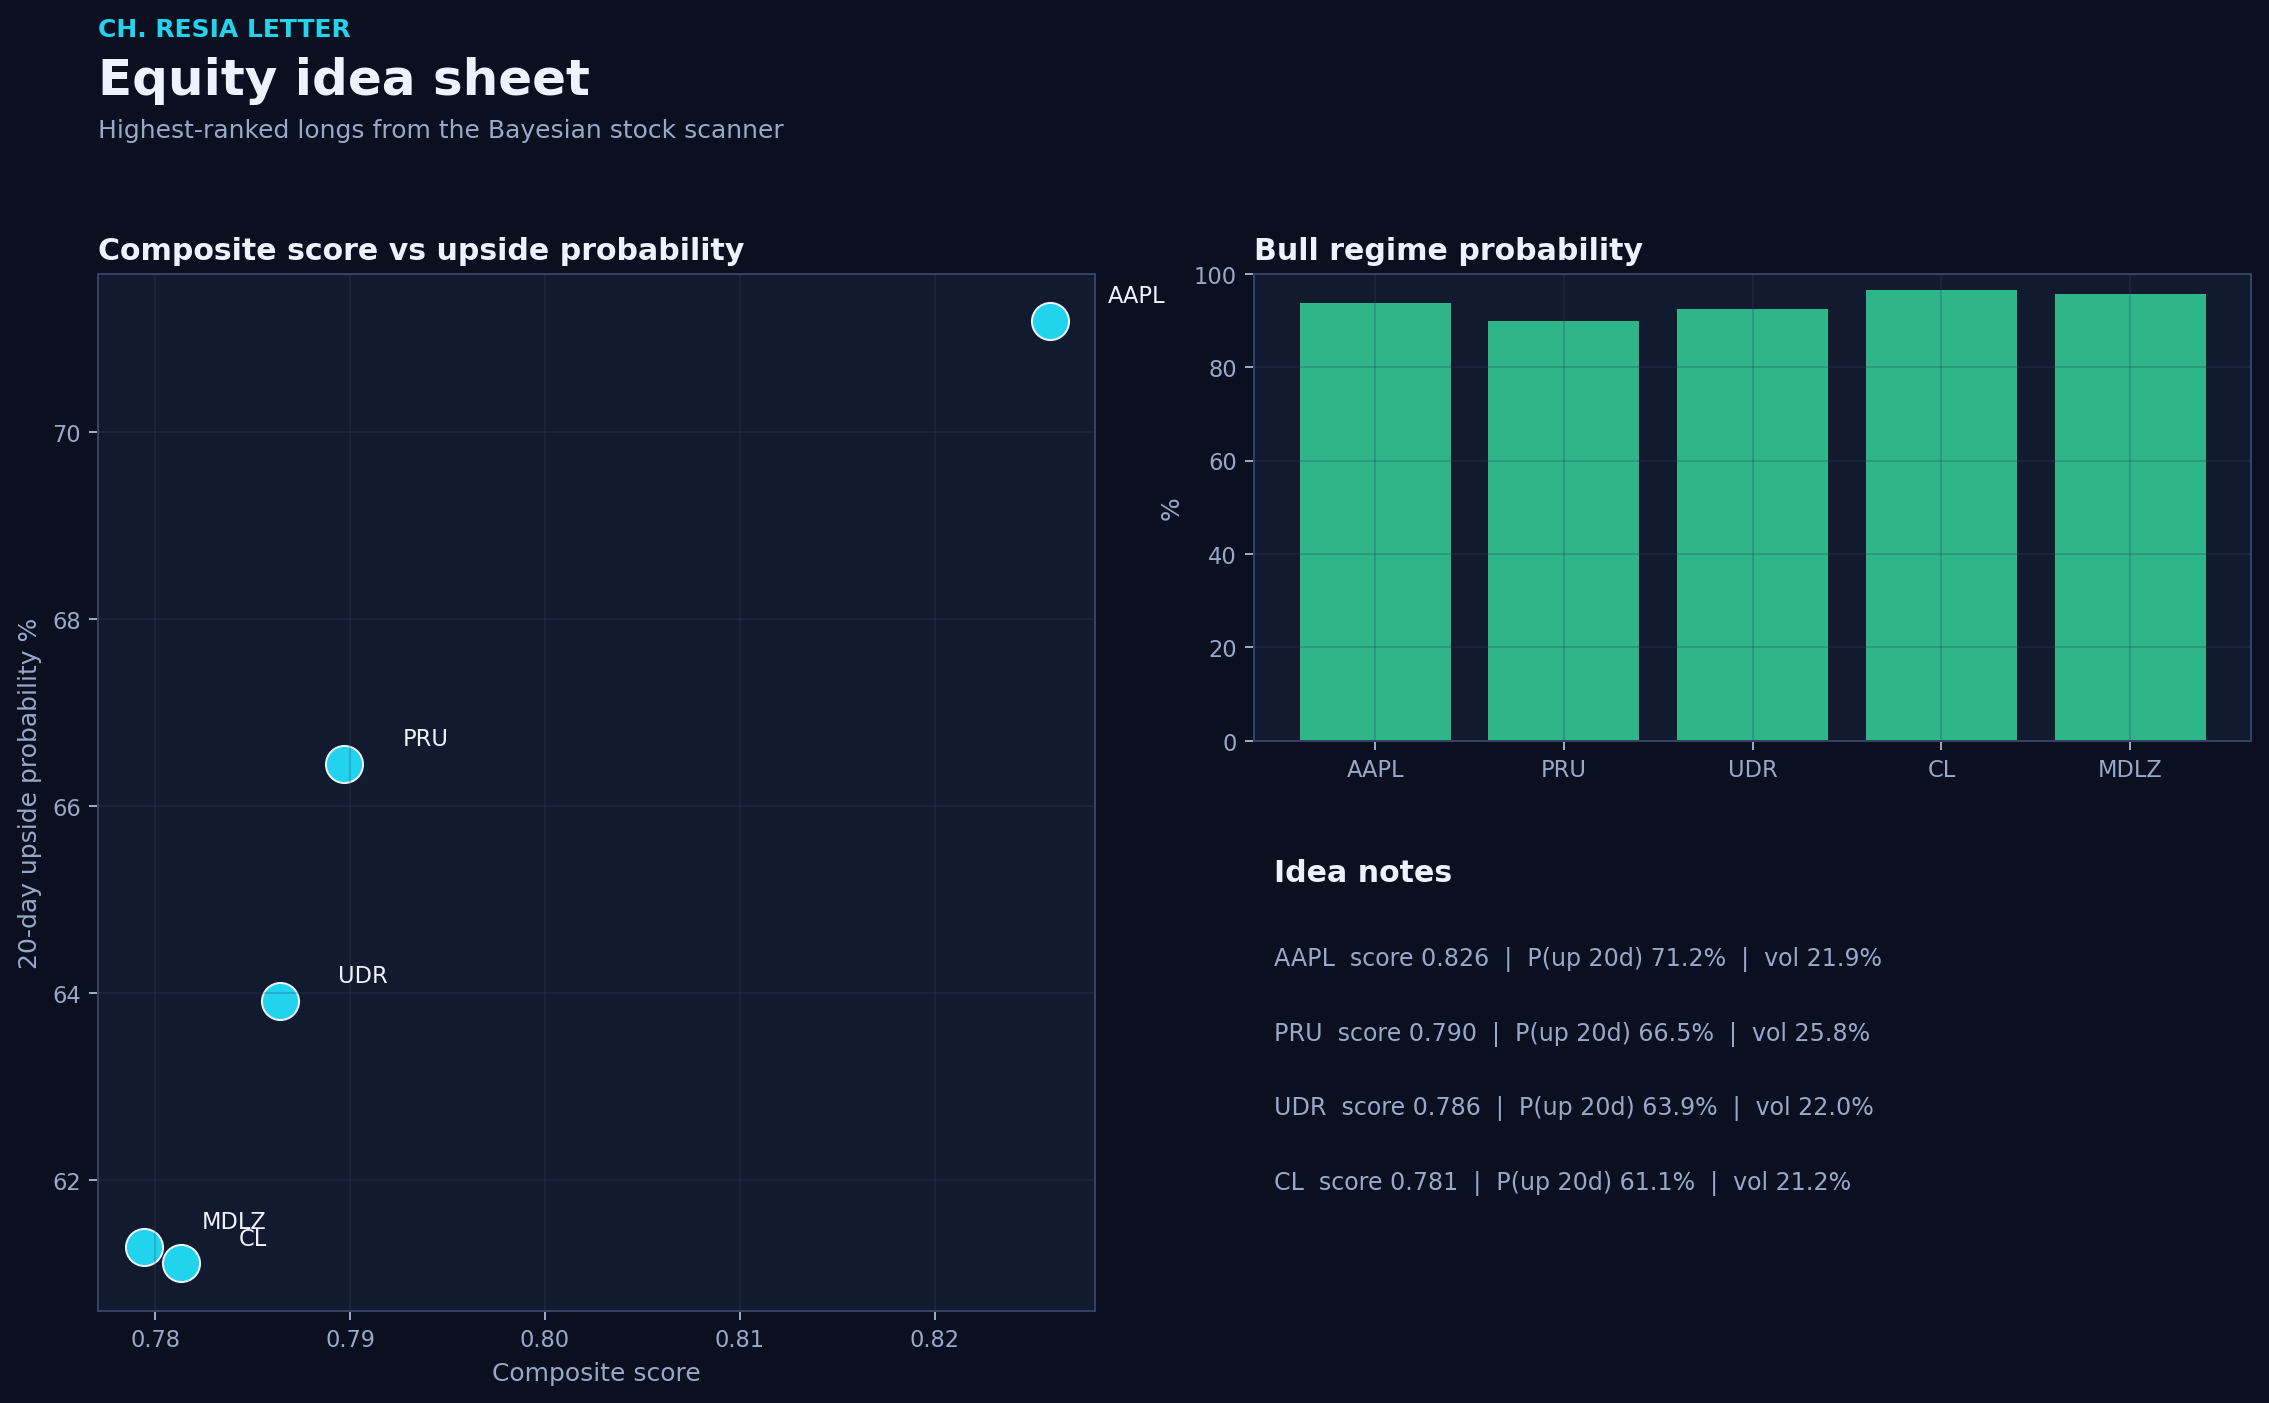Click the AAPL label beside scatter point
The width and height of the screenshot is (2269, 1403).
coord(1136,295)
